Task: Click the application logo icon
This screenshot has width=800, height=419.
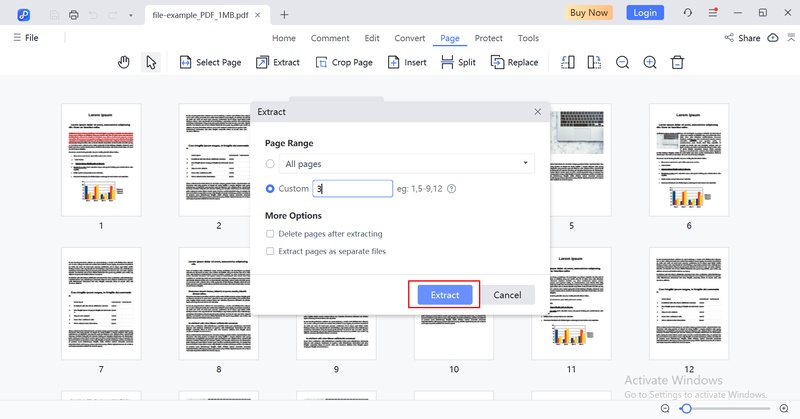Action: click(23, 15)
